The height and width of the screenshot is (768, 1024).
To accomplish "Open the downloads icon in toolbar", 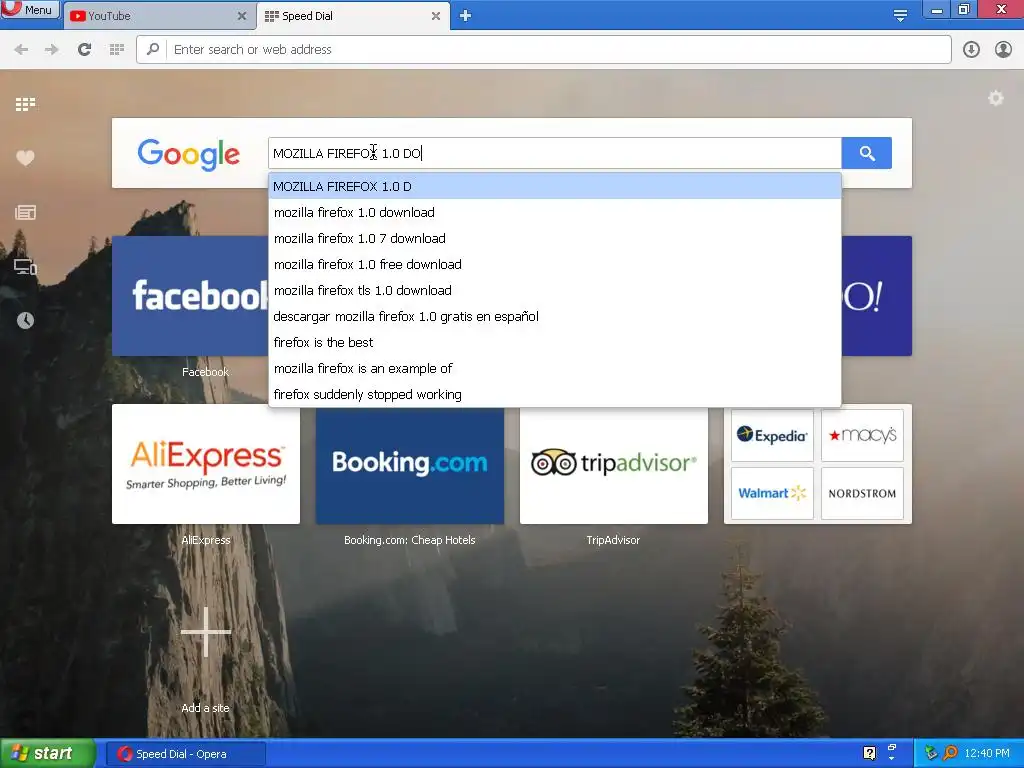I will coord(971,50).
